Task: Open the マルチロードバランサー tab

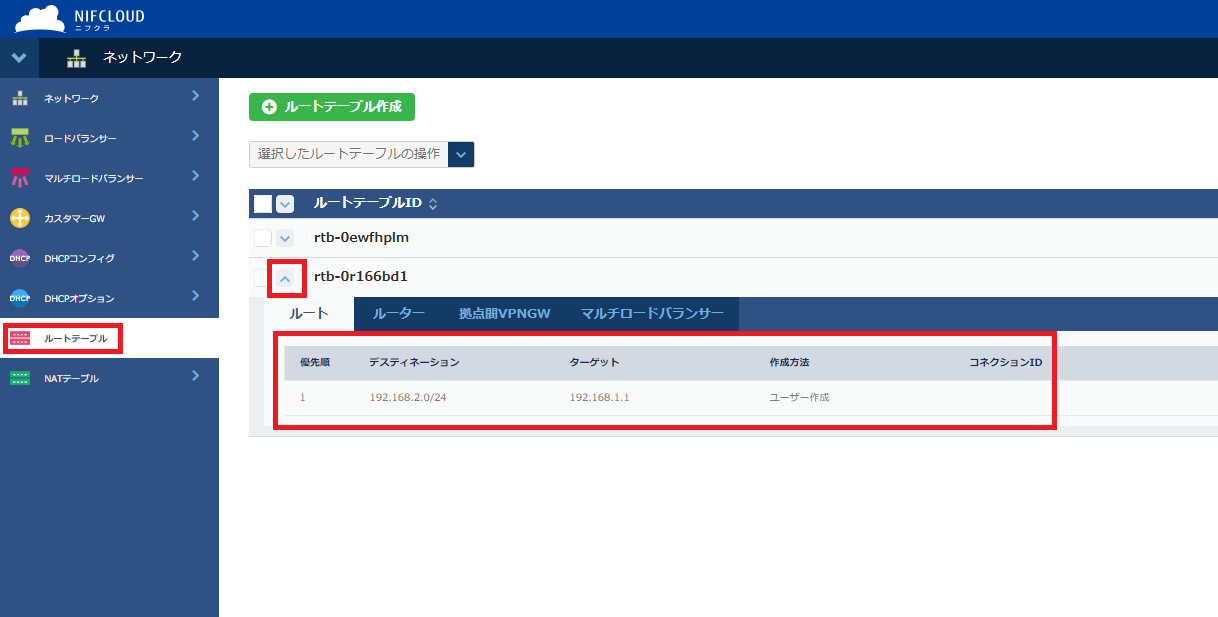Action: [x=652, y=314]
